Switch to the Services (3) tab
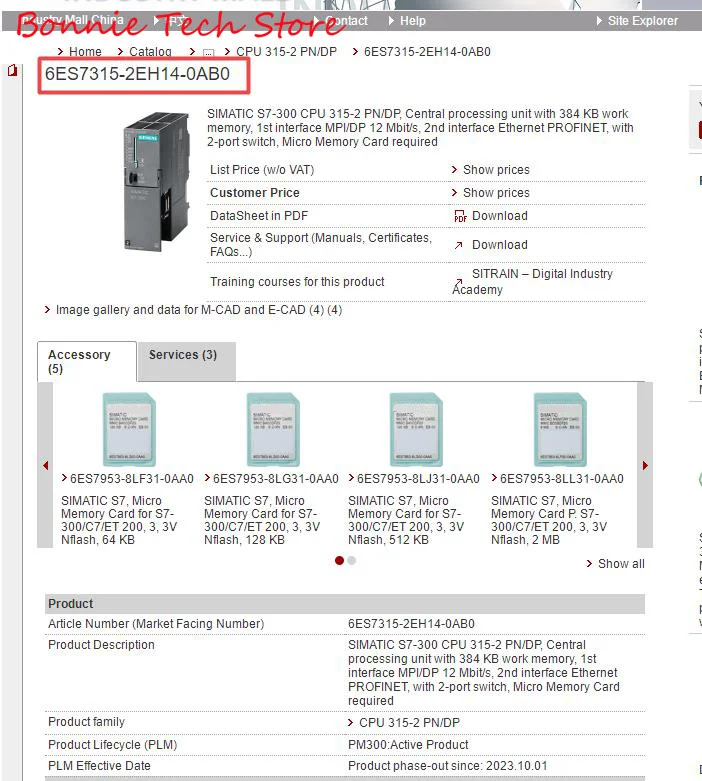This screenshot has width=702, height=781. point(186,362)
